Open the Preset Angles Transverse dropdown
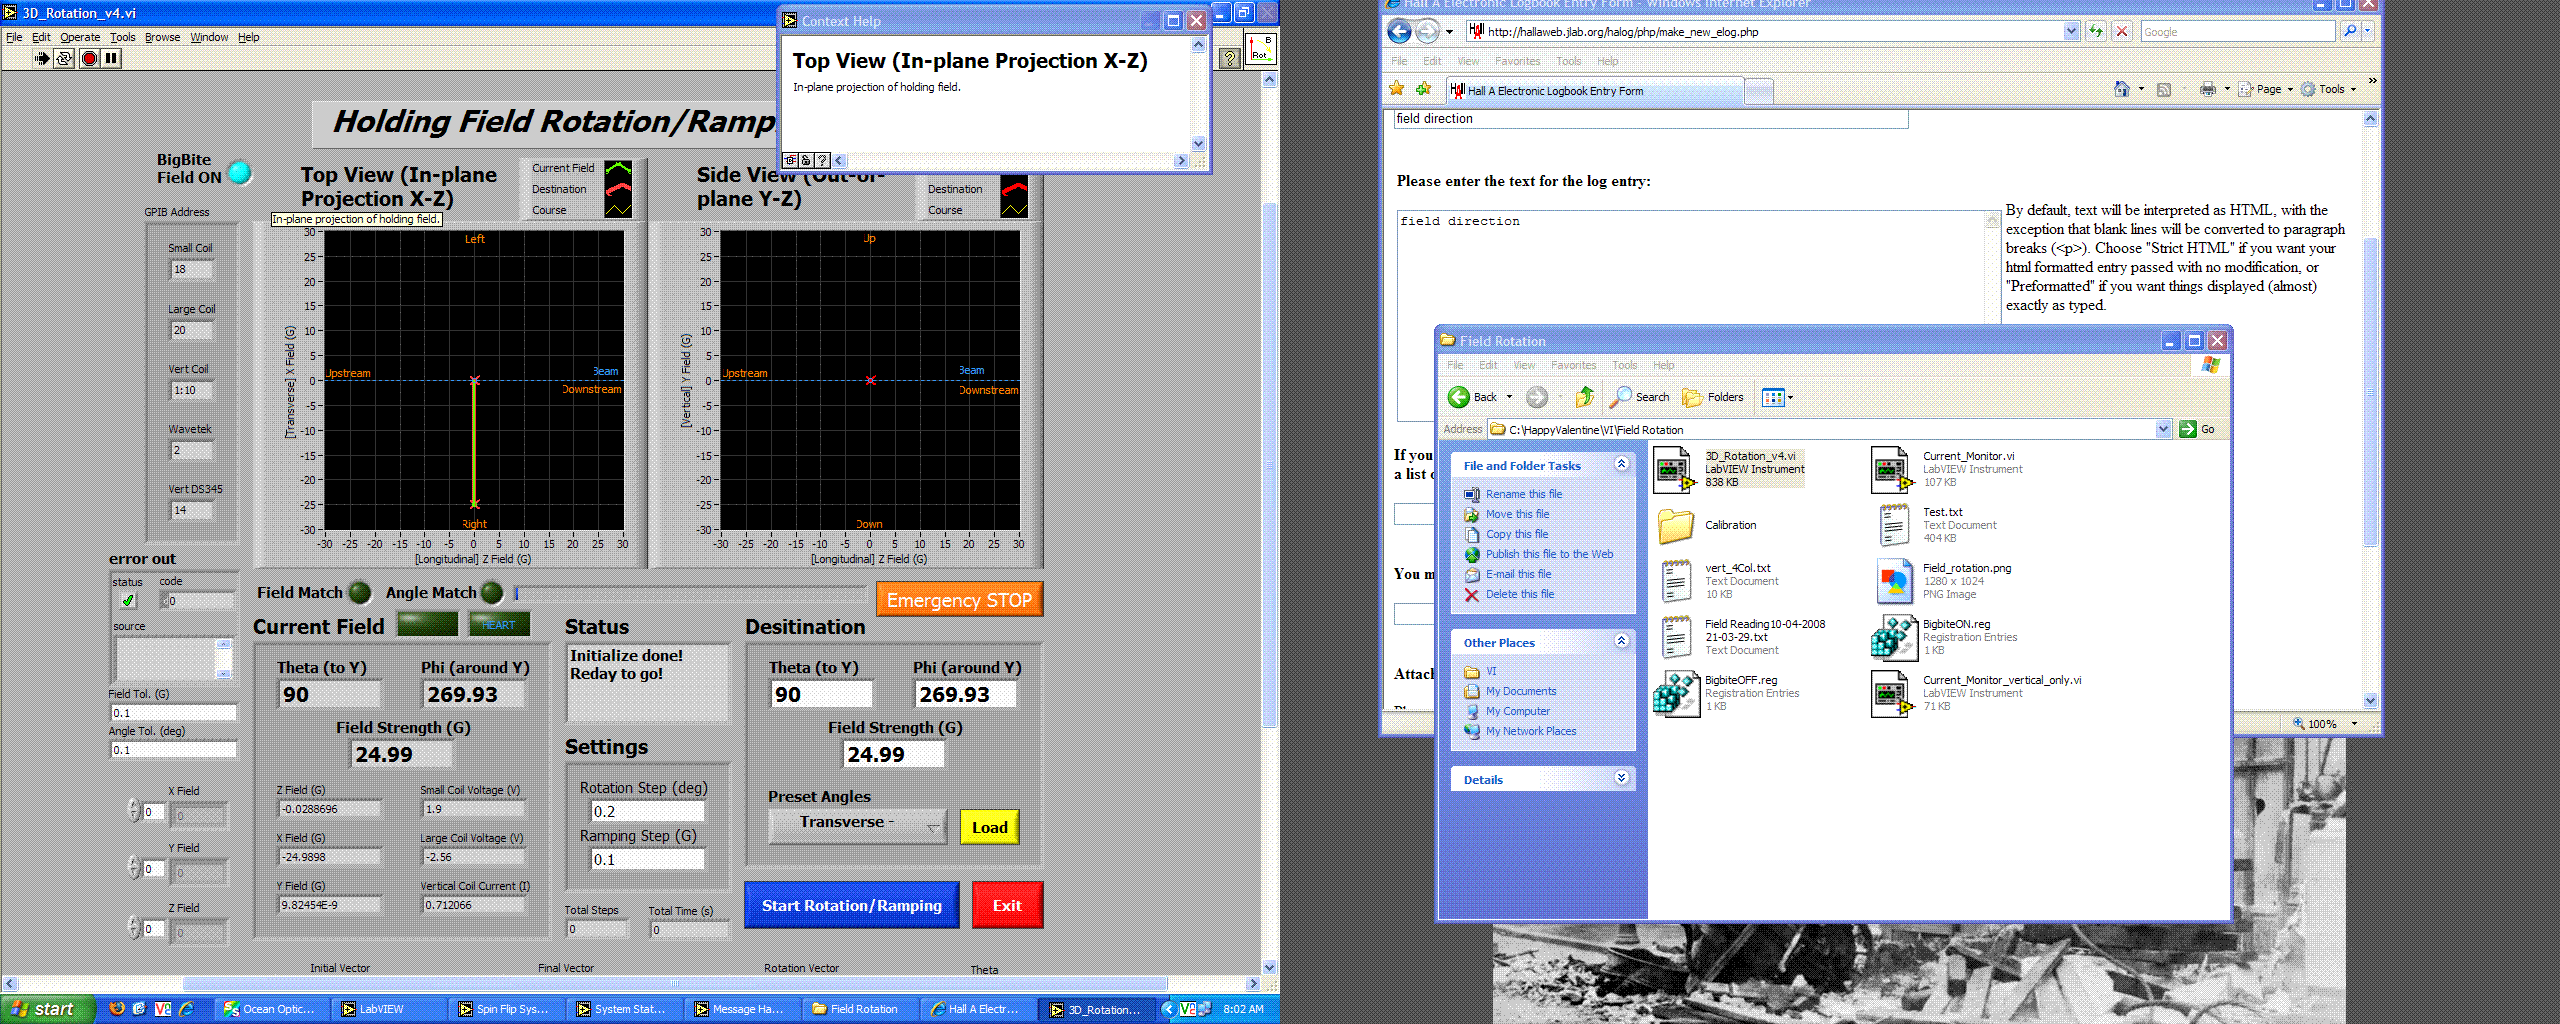 click(x=857, y=826)
